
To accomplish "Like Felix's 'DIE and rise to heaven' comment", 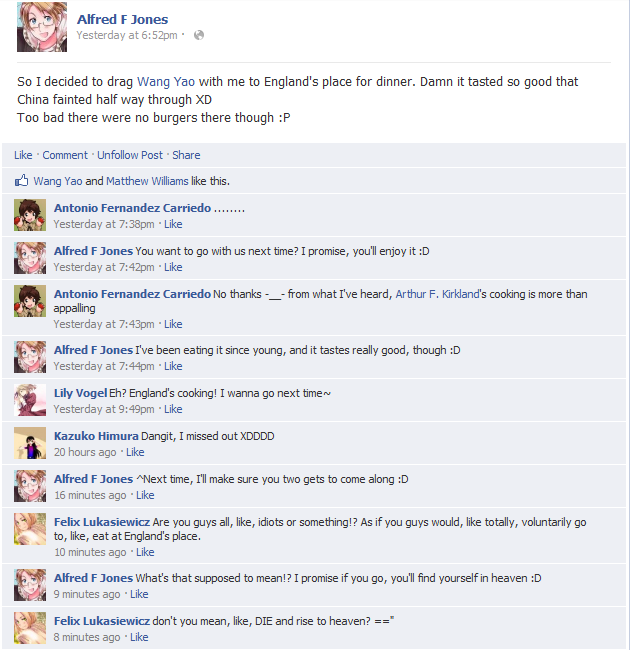I will pos(139,637).
